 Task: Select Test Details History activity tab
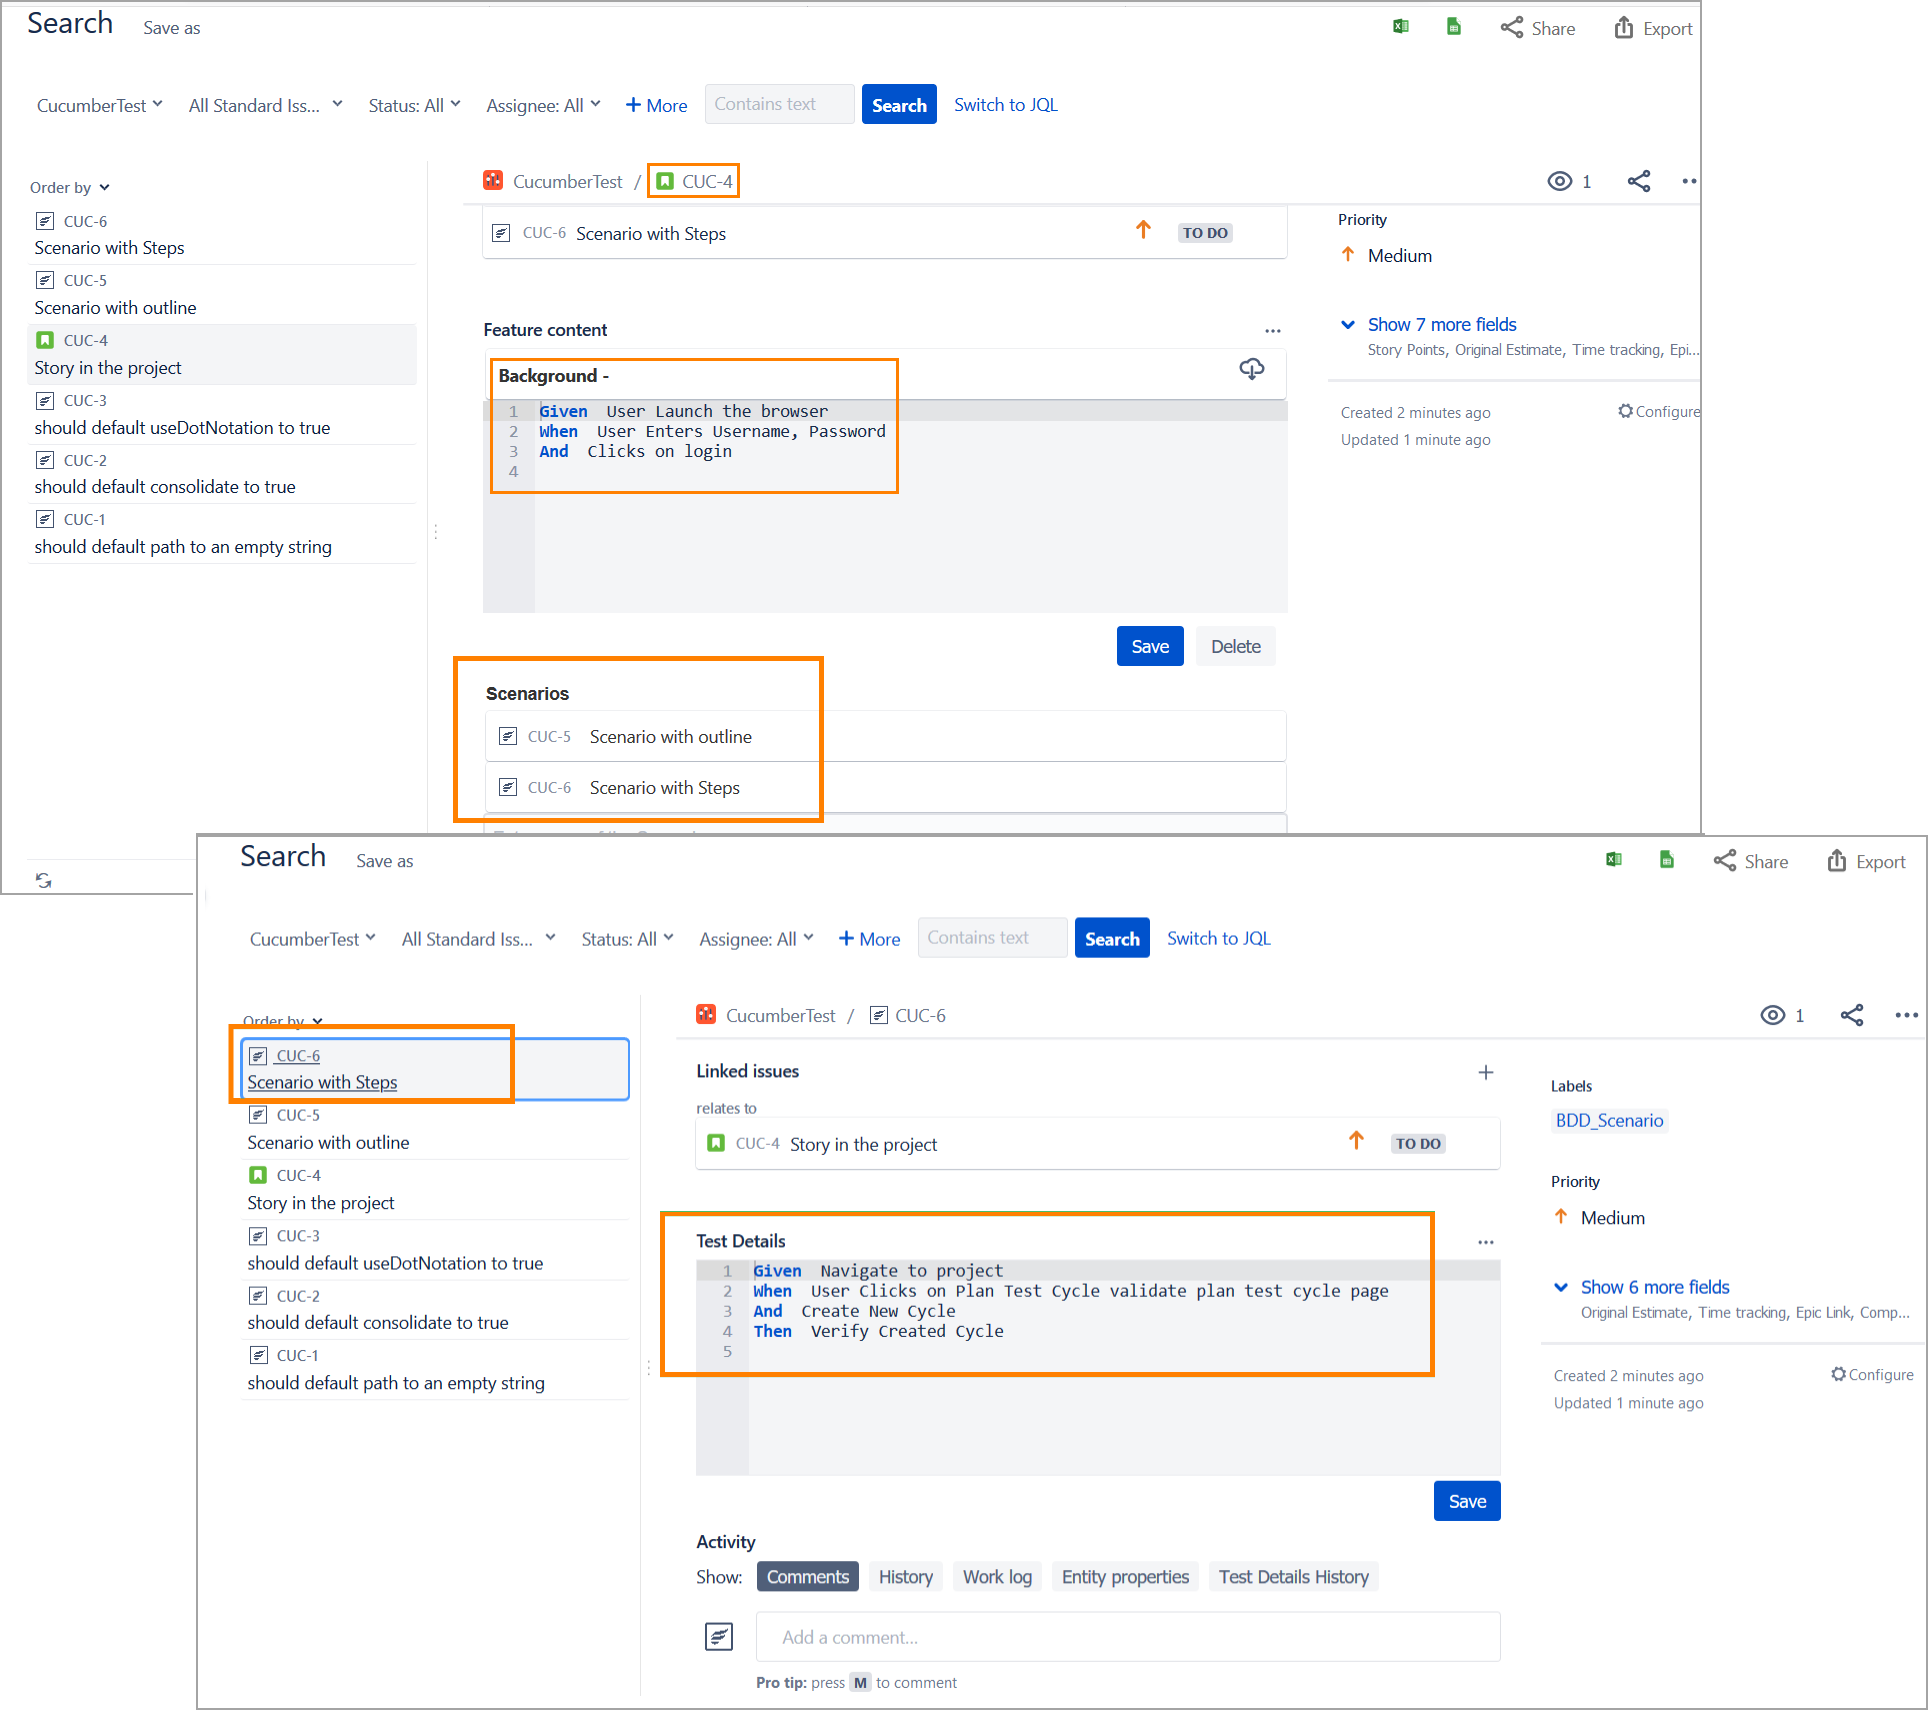[x=1293, y=1577]
